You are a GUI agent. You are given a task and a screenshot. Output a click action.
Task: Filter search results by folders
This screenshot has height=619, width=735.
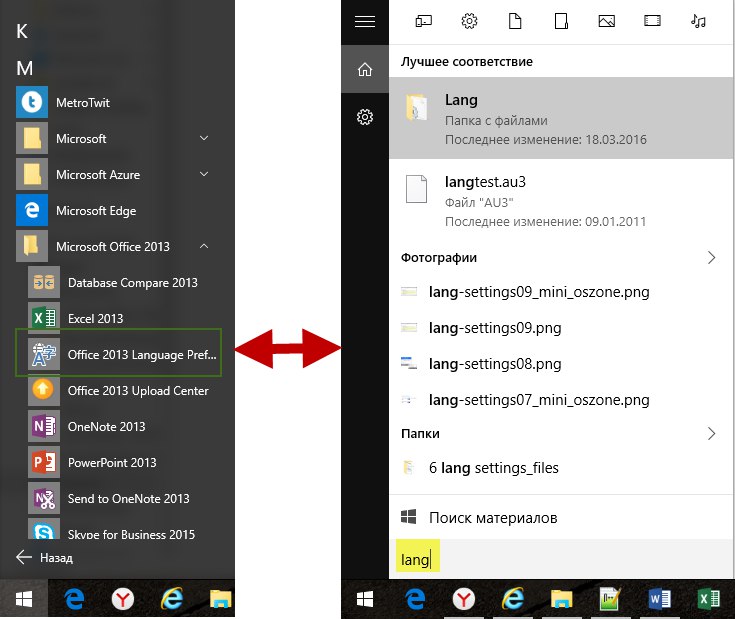click(x=561, y=21)
